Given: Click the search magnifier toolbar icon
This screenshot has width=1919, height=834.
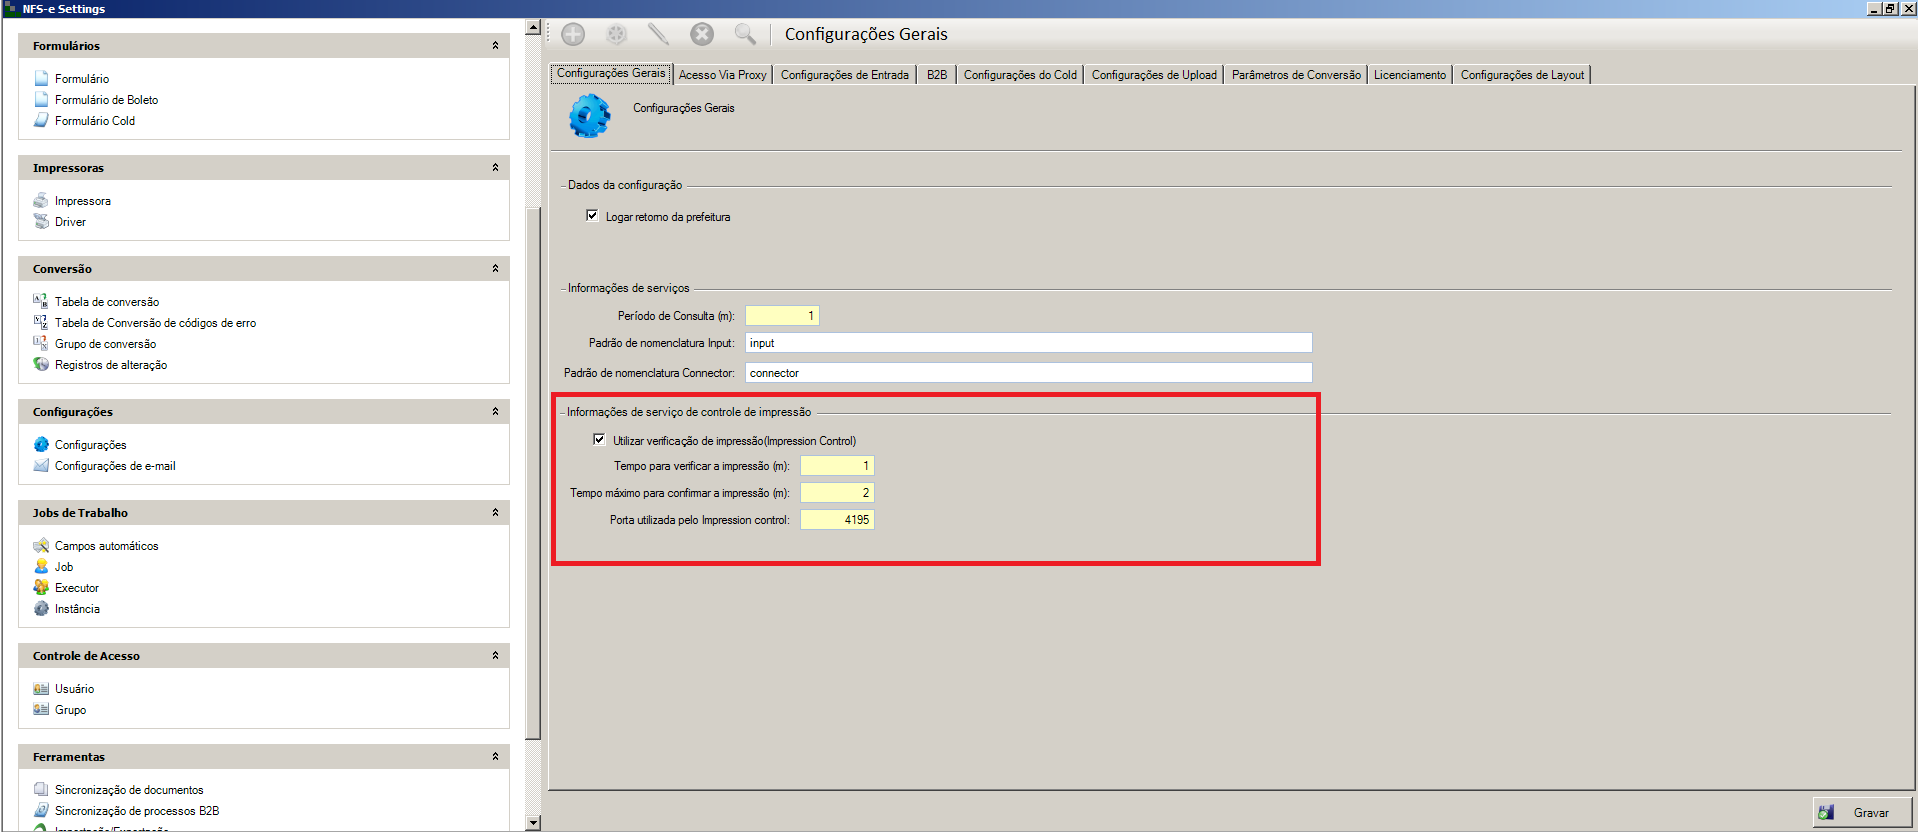Looking at the screenshot, I should tap(745, 34).
